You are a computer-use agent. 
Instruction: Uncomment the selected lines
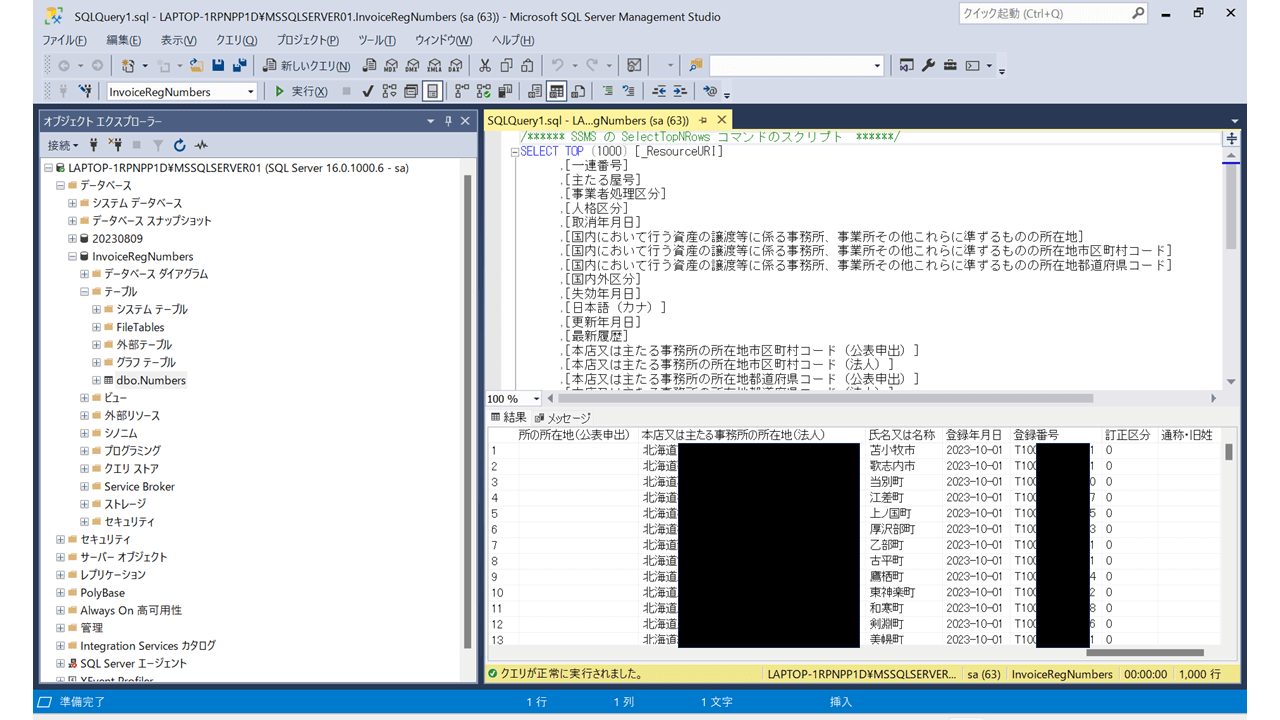(x=628, y=91)
